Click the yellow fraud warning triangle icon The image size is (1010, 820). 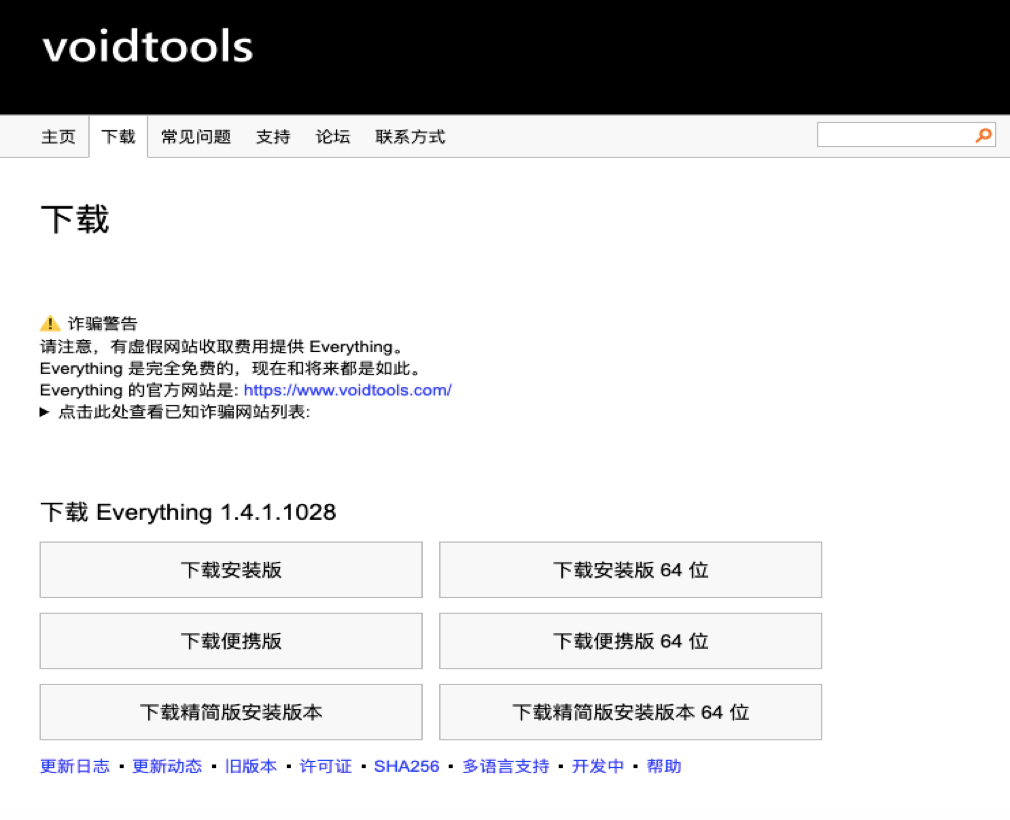50,323
